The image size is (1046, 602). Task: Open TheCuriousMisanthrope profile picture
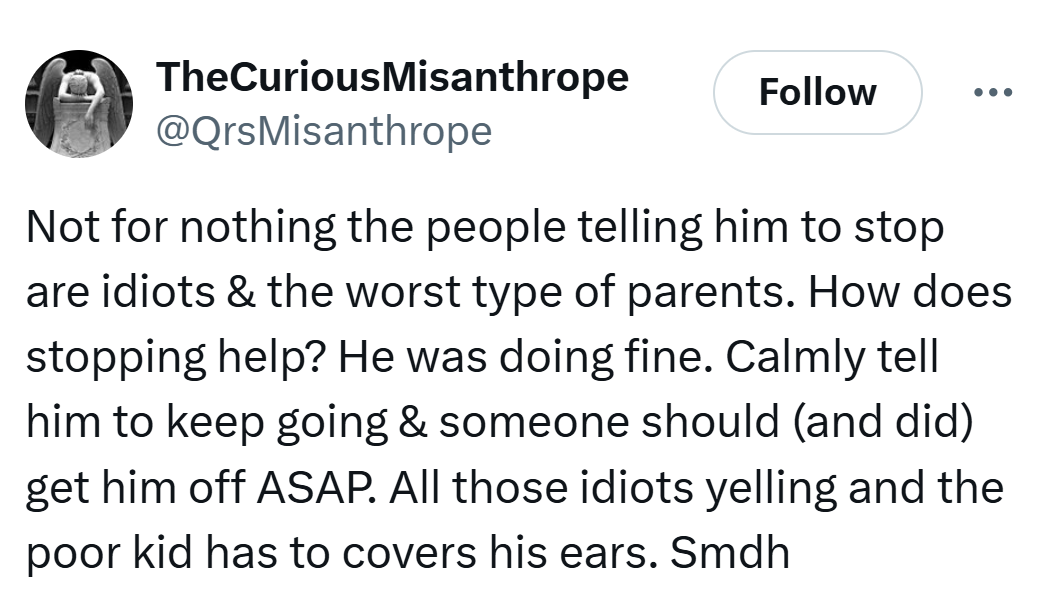pyautogui.click(x=78, y=104)
